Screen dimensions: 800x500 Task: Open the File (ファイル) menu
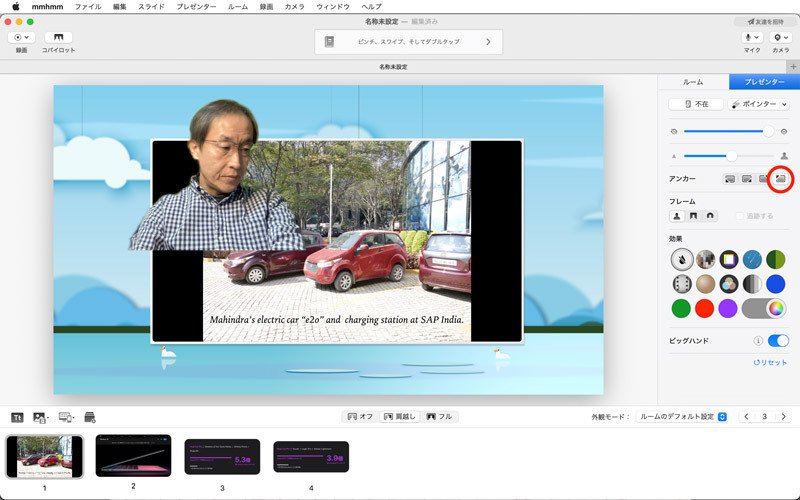tap(88, 7)
